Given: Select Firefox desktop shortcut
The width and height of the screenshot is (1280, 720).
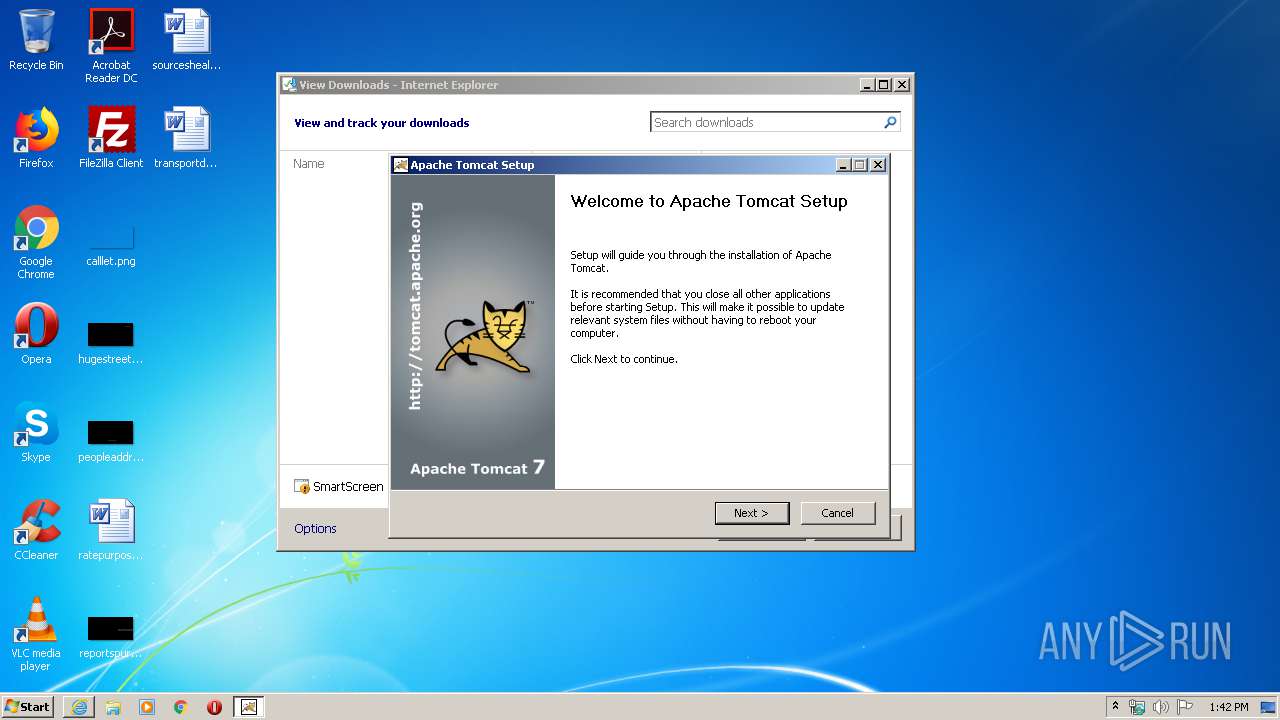Looking at the screenshot, I should (x=36, y=138).
